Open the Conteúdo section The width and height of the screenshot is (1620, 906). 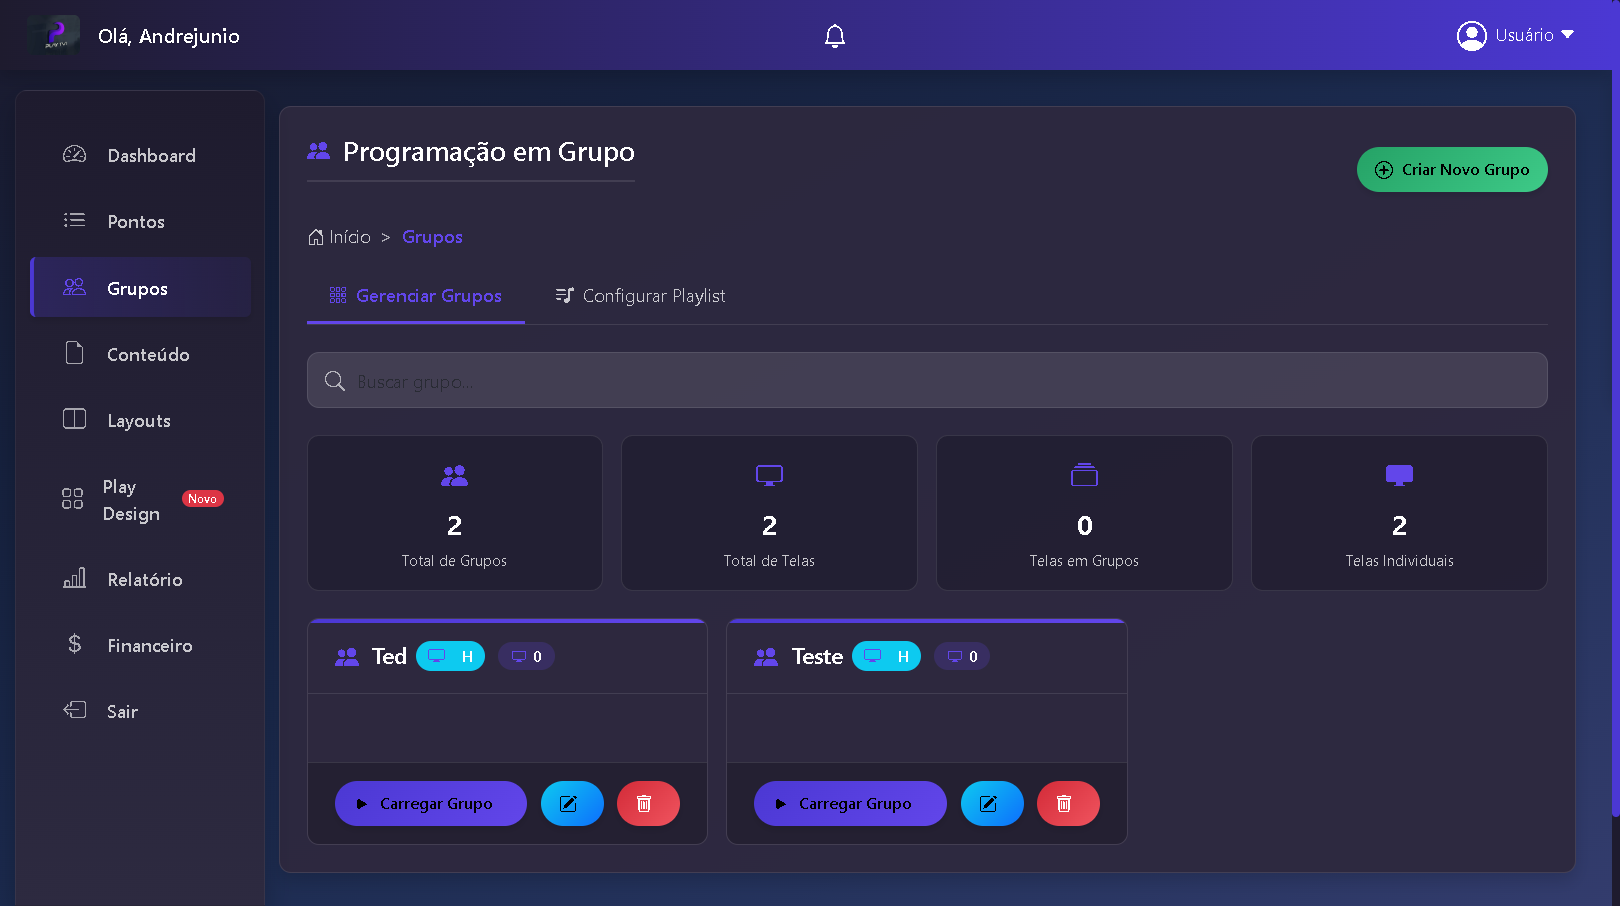(x=148, y=354)
